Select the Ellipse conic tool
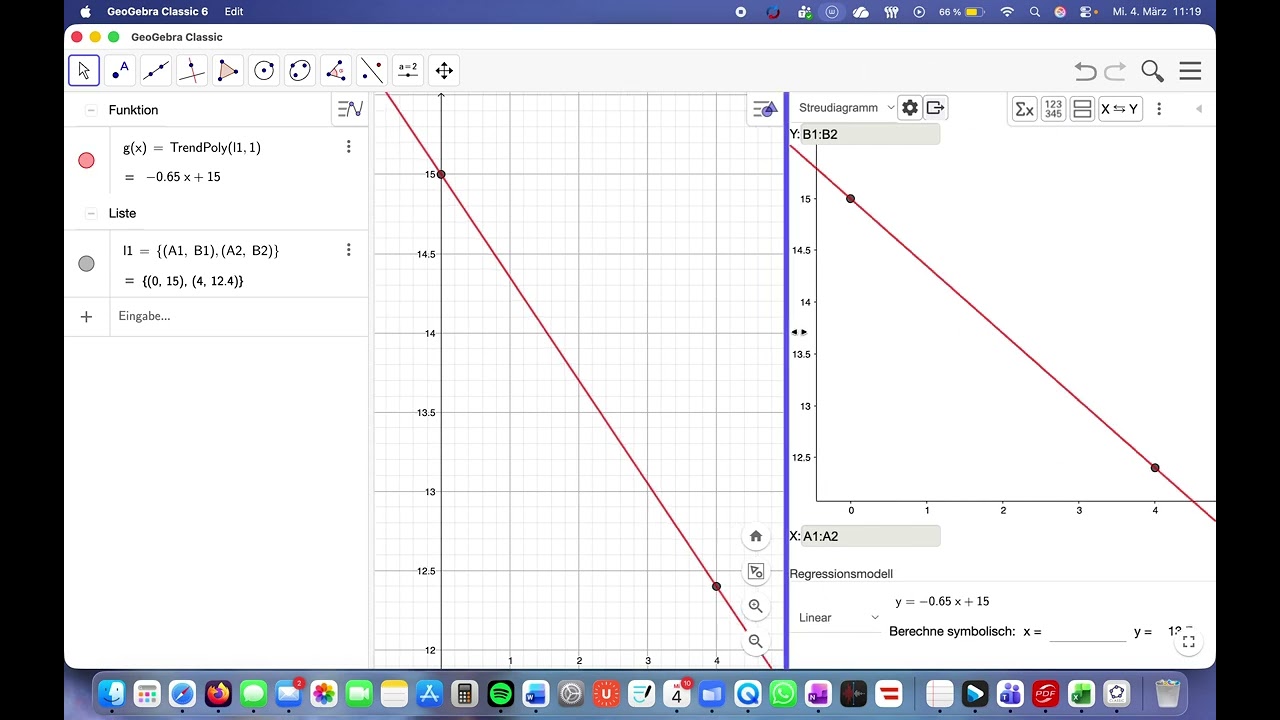1280x720 pixels. click(300, 71)
